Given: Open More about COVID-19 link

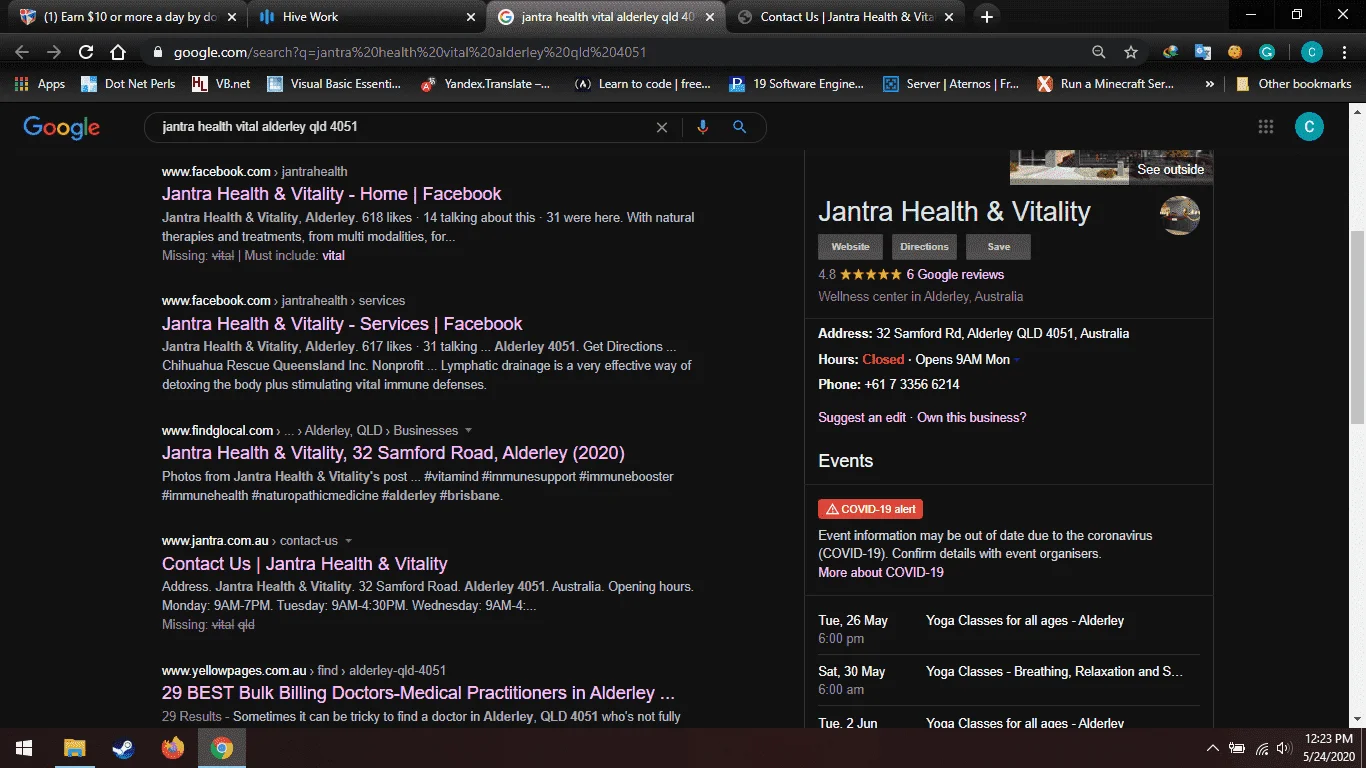Looking at the screenshot, I should [880, 573].
